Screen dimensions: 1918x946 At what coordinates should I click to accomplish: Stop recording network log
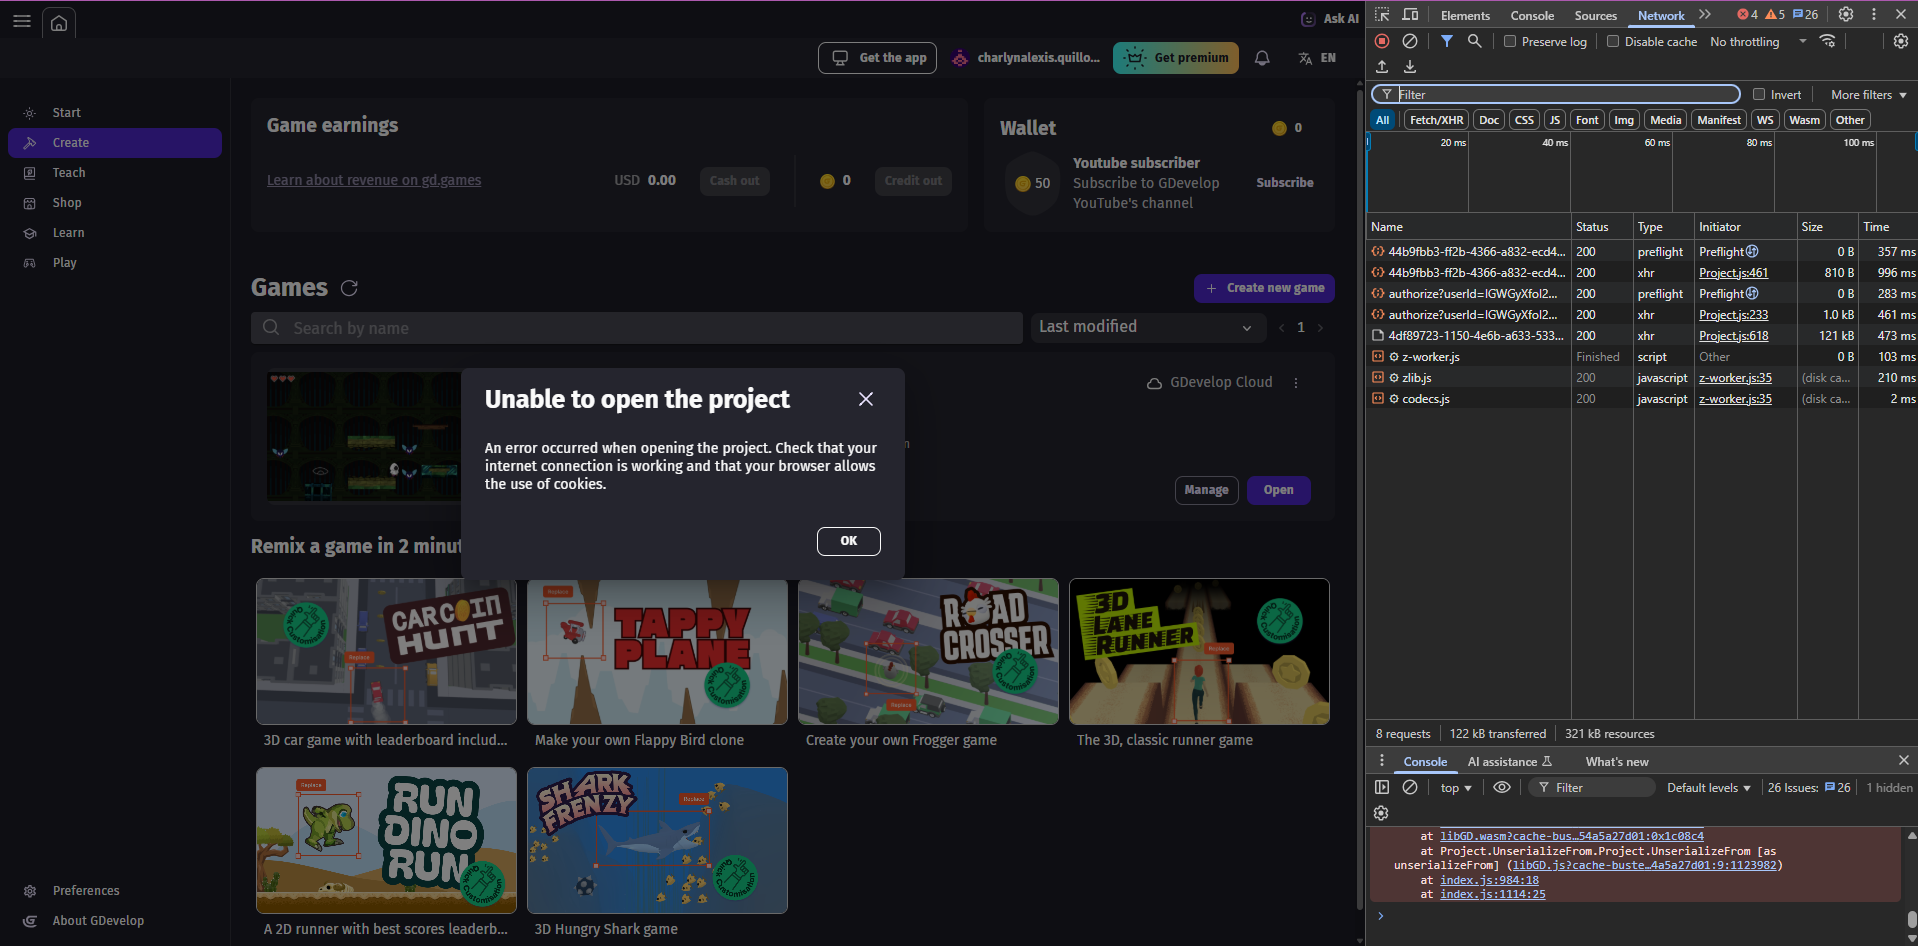[x=1382, y=41]
